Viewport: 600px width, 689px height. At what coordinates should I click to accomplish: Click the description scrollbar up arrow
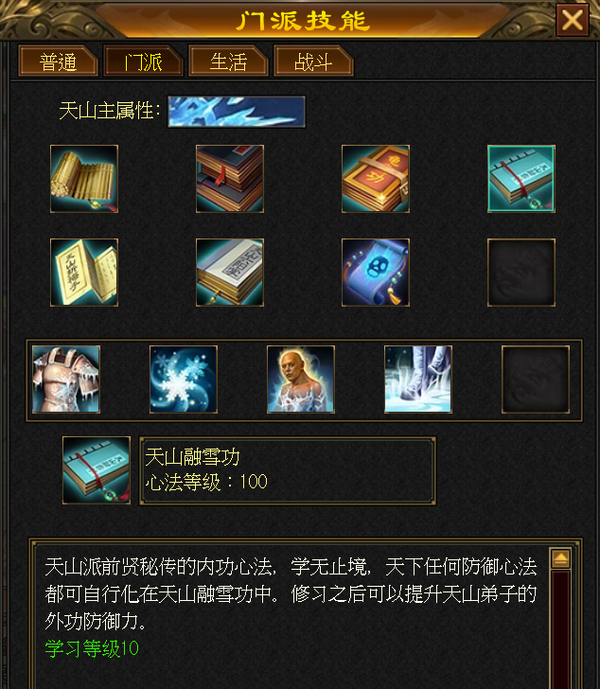[560, 558]
